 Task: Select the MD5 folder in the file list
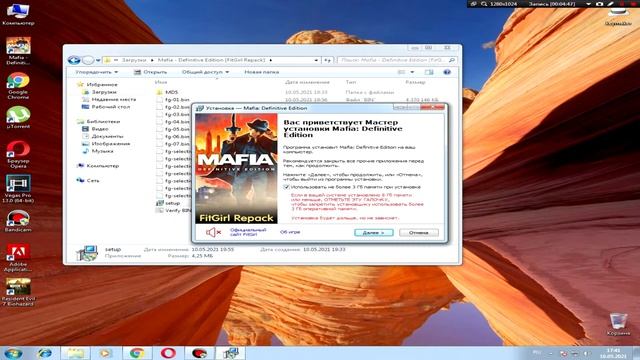pyautogui.click(x=167, y=92)
